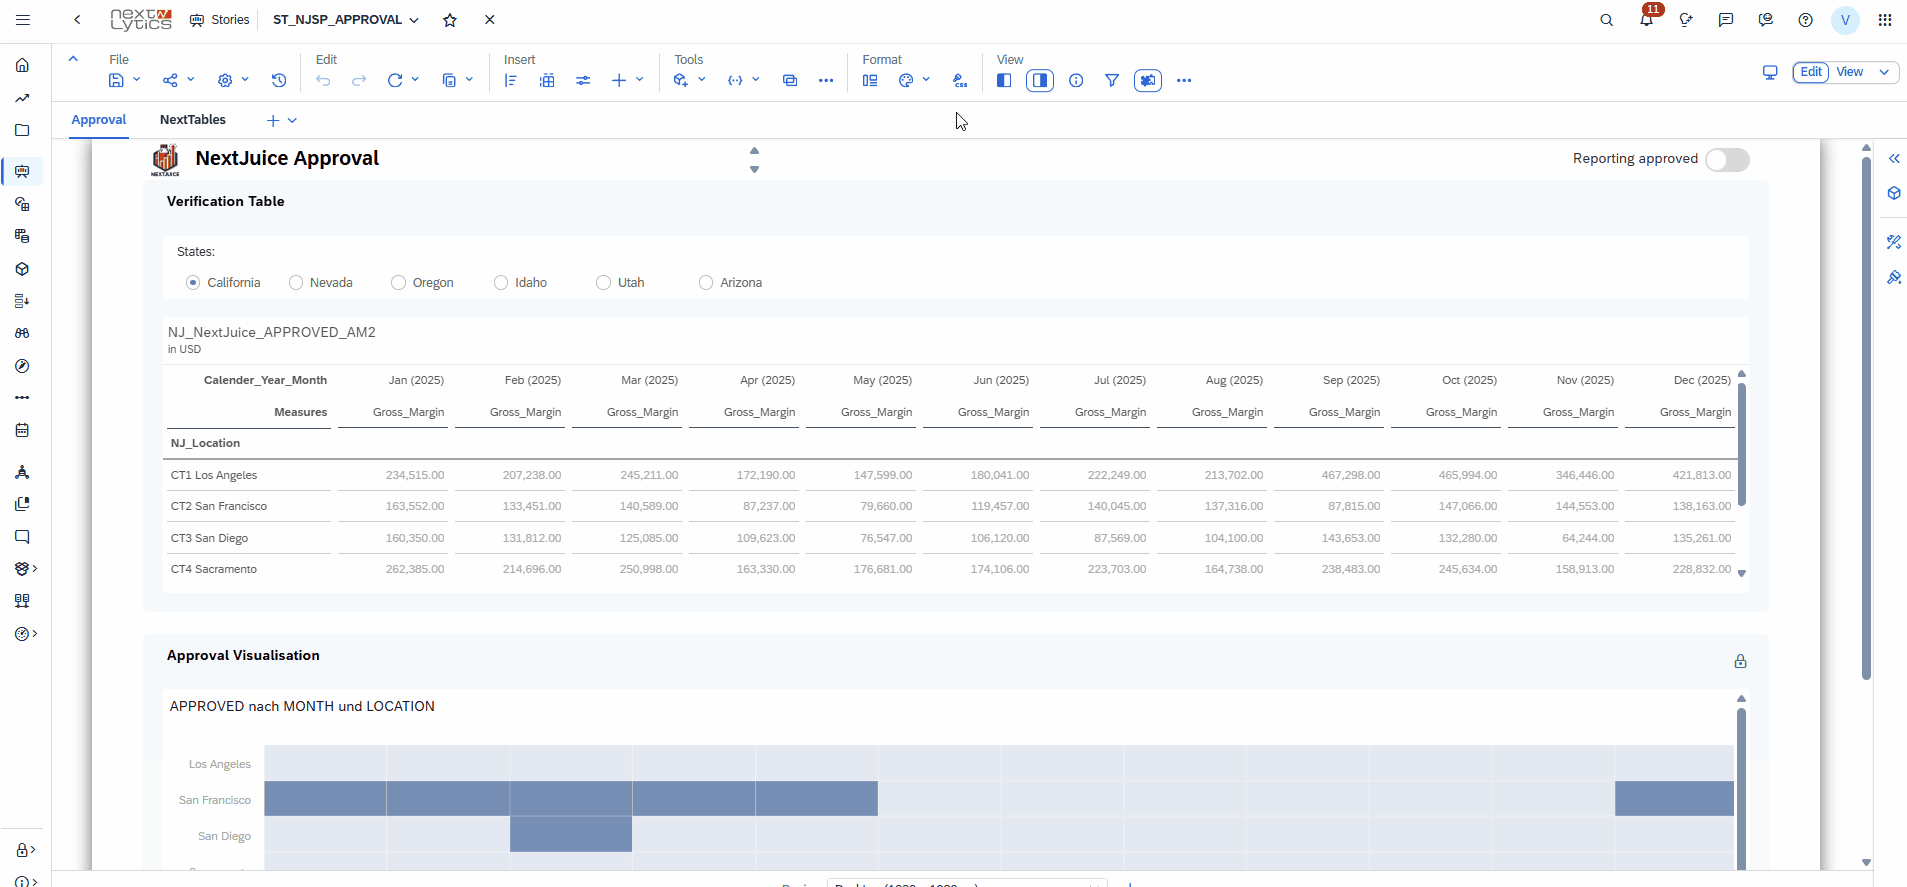
Task: Expand the add-page dropdown arrow
Action: coord(292,120)
